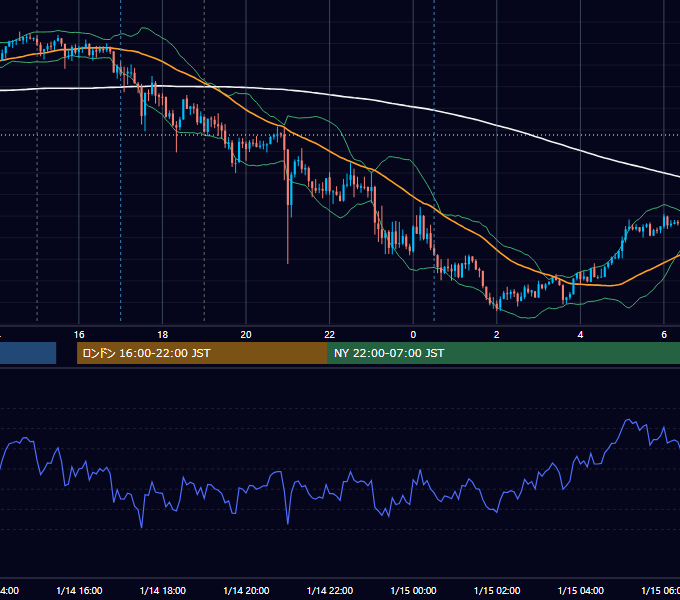
Task: Click the 1/14 22:00 date label
Action: tap(330, 590)
